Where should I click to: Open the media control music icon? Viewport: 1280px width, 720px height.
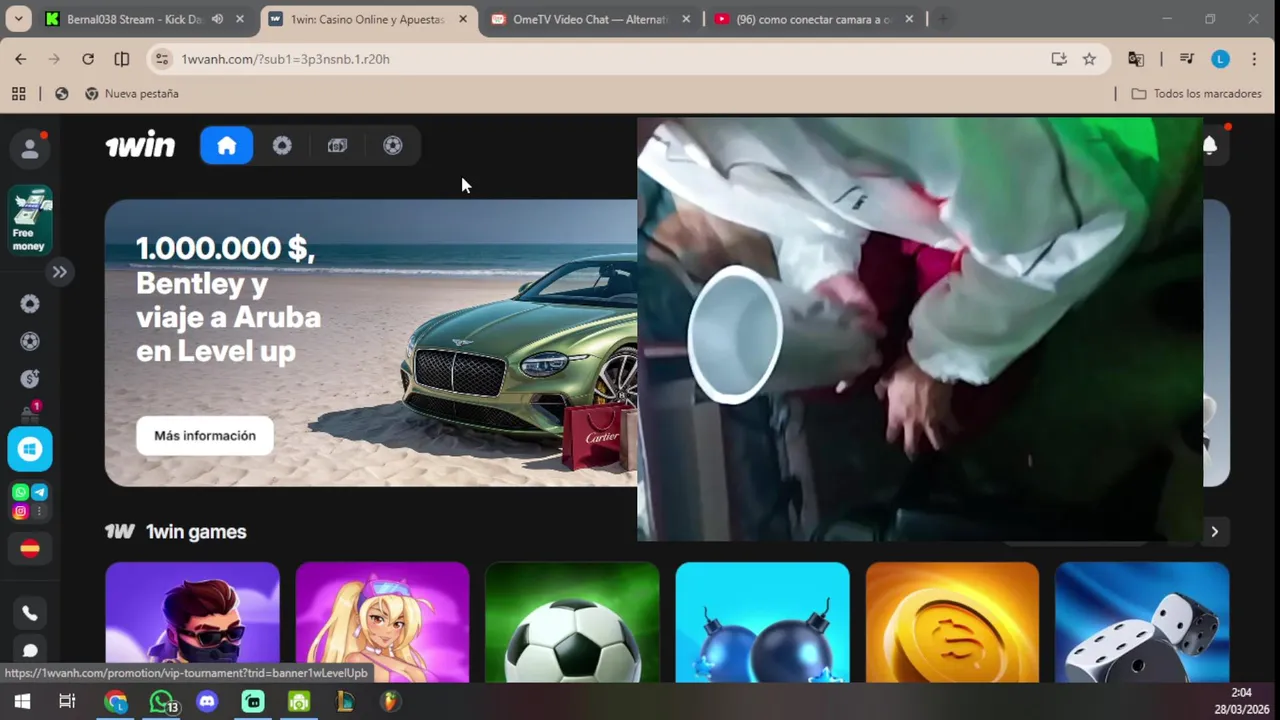(x=1187, y=59)
